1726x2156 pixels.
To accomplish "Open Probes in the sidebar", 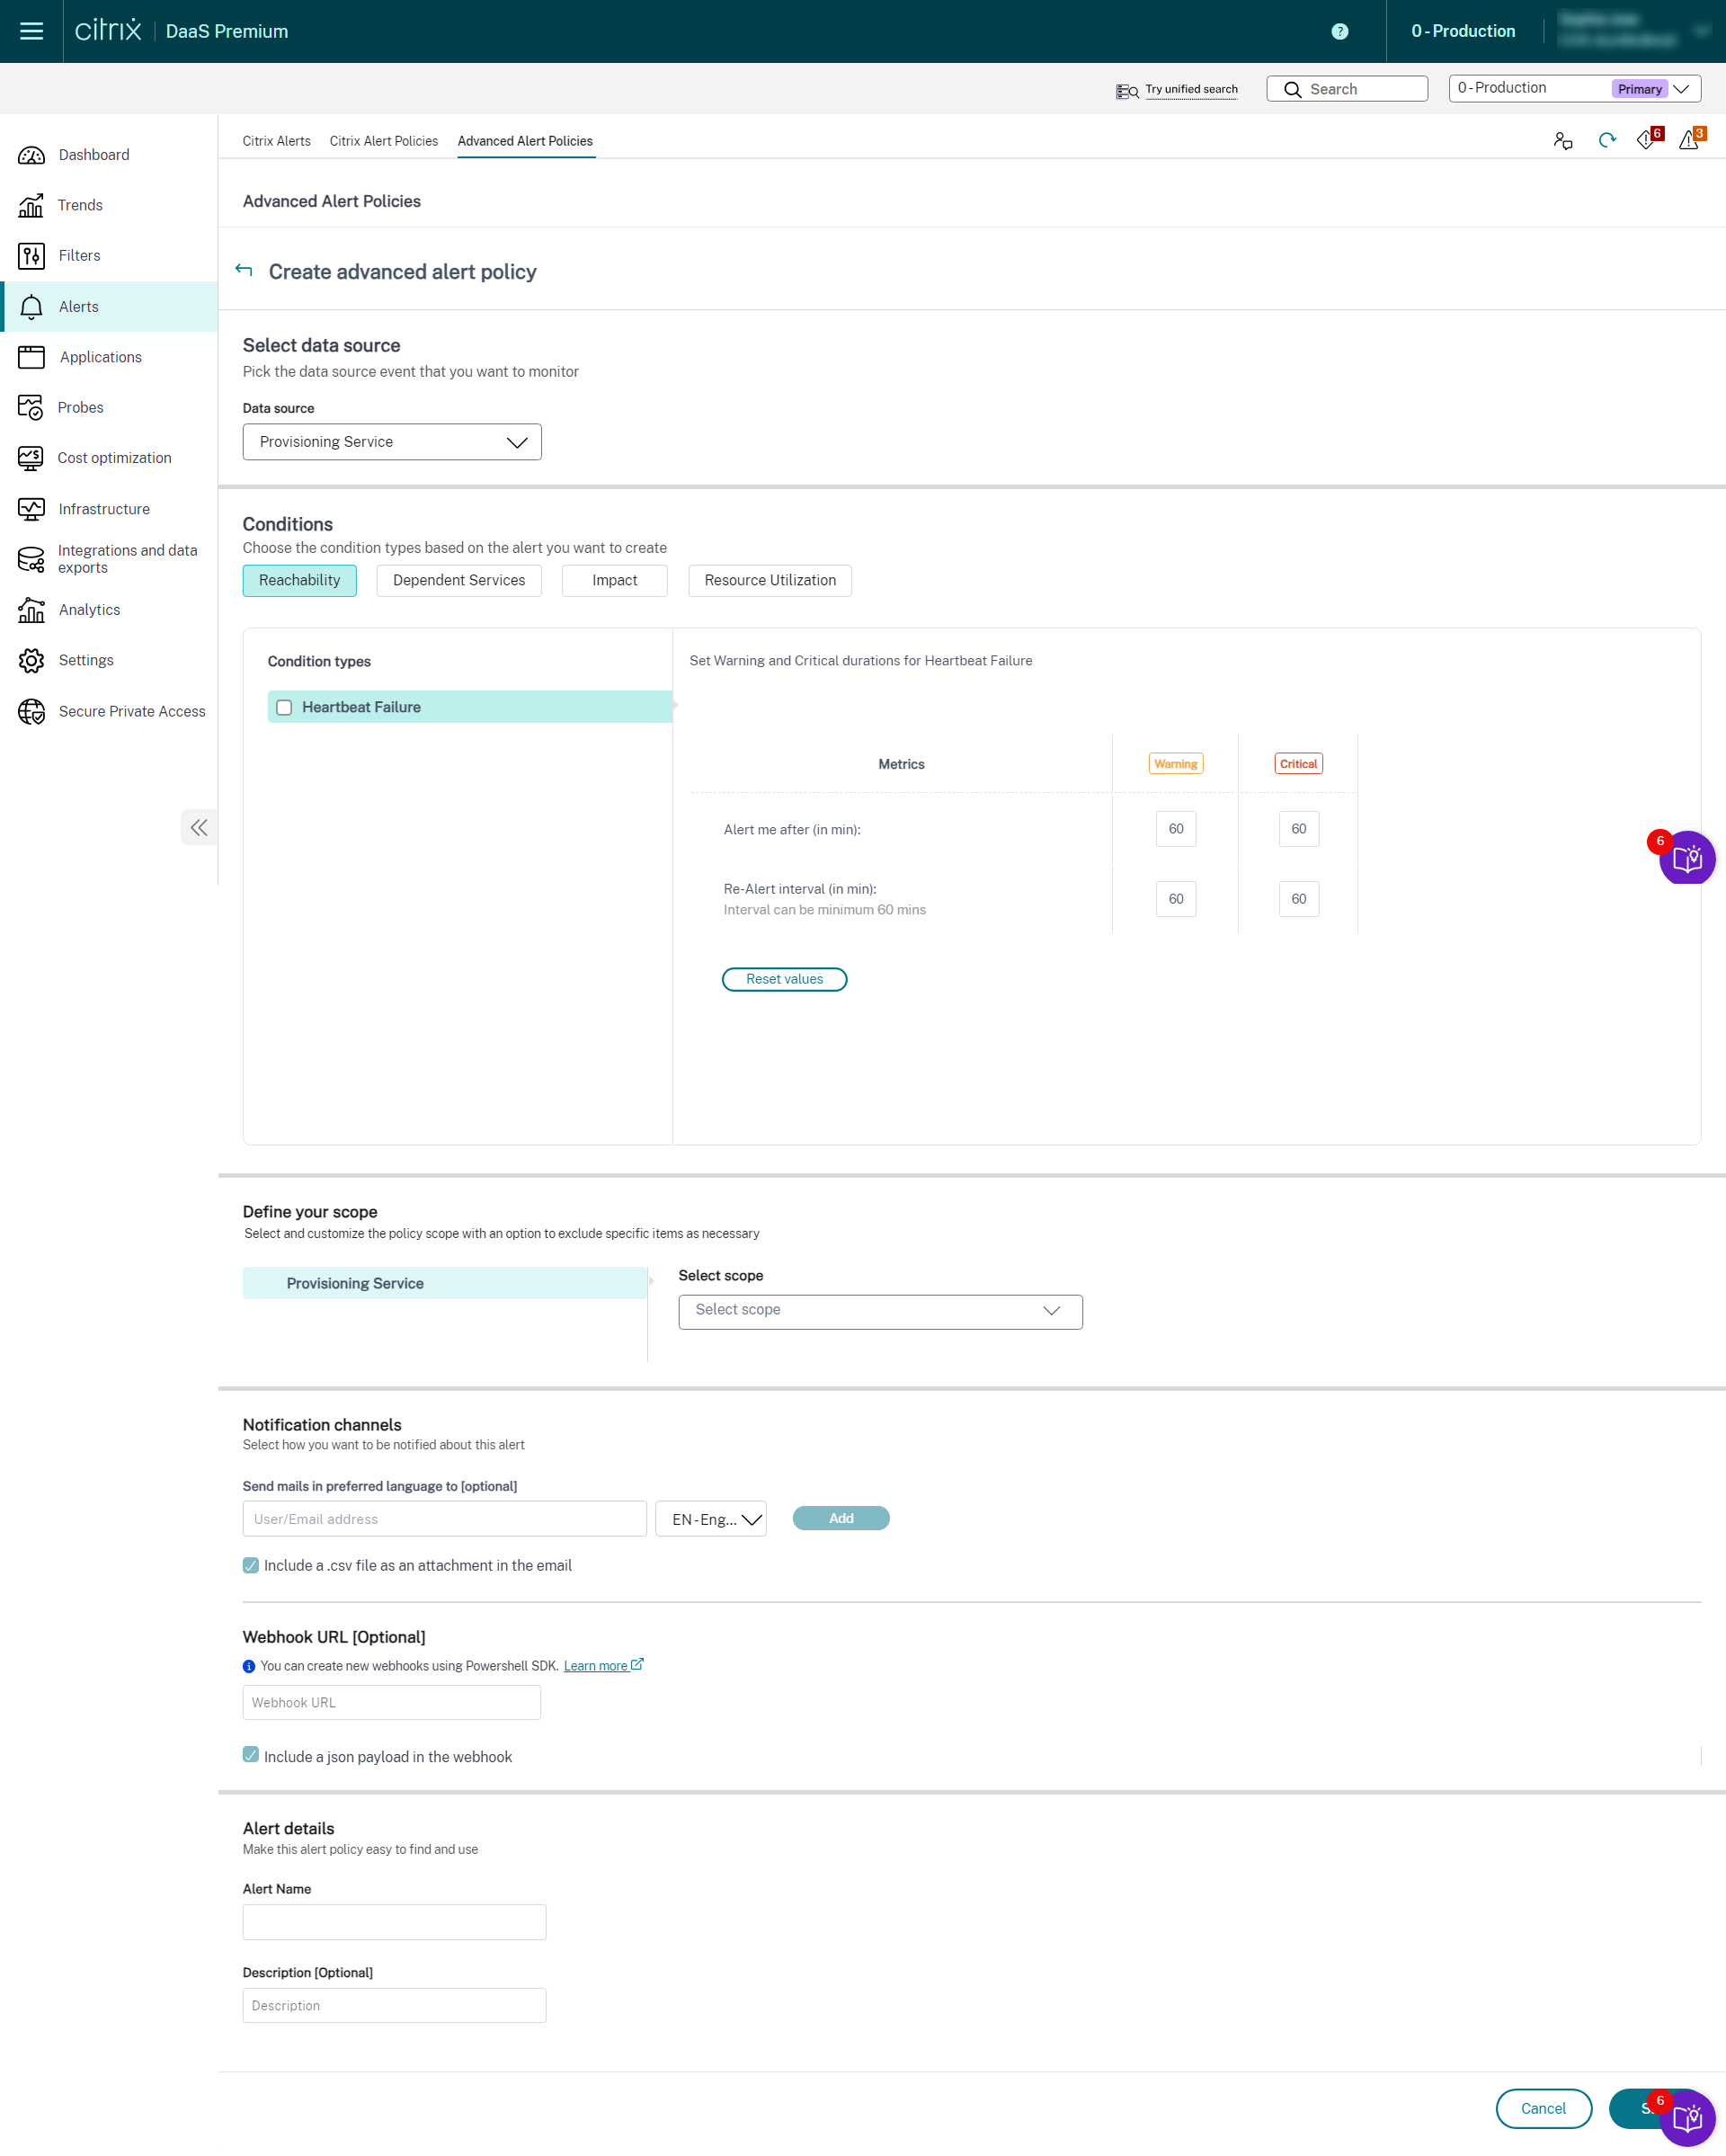I will (80, 407).
